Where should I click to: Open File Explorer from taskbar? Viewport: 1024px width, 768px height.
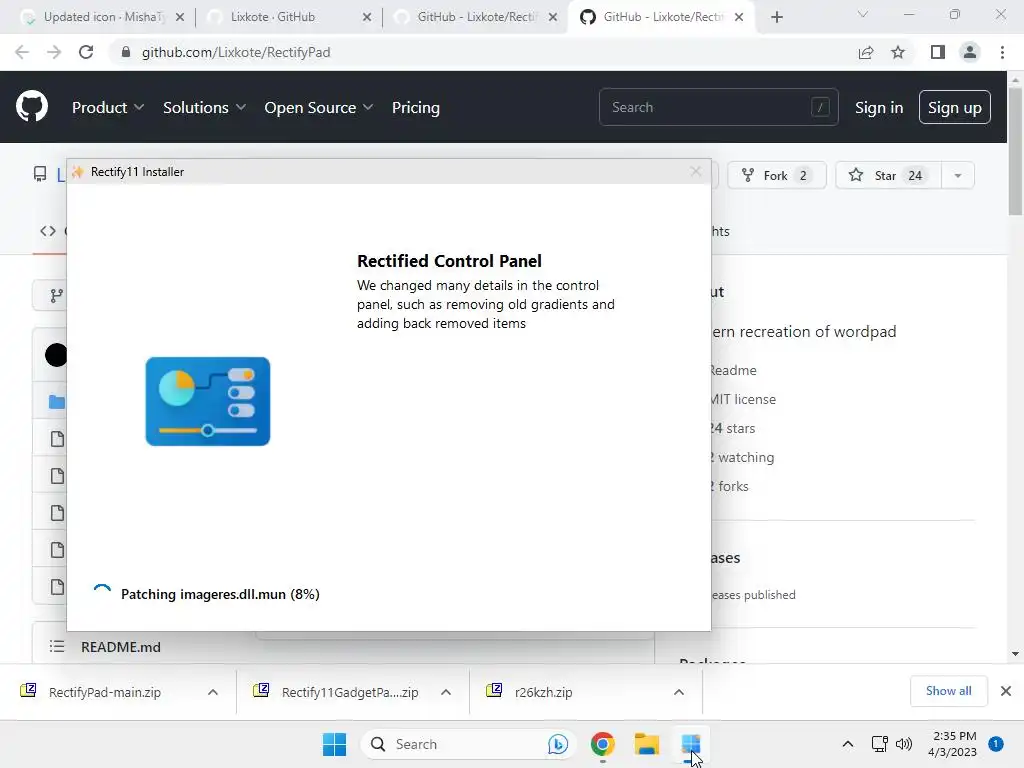tap(647, 744)
